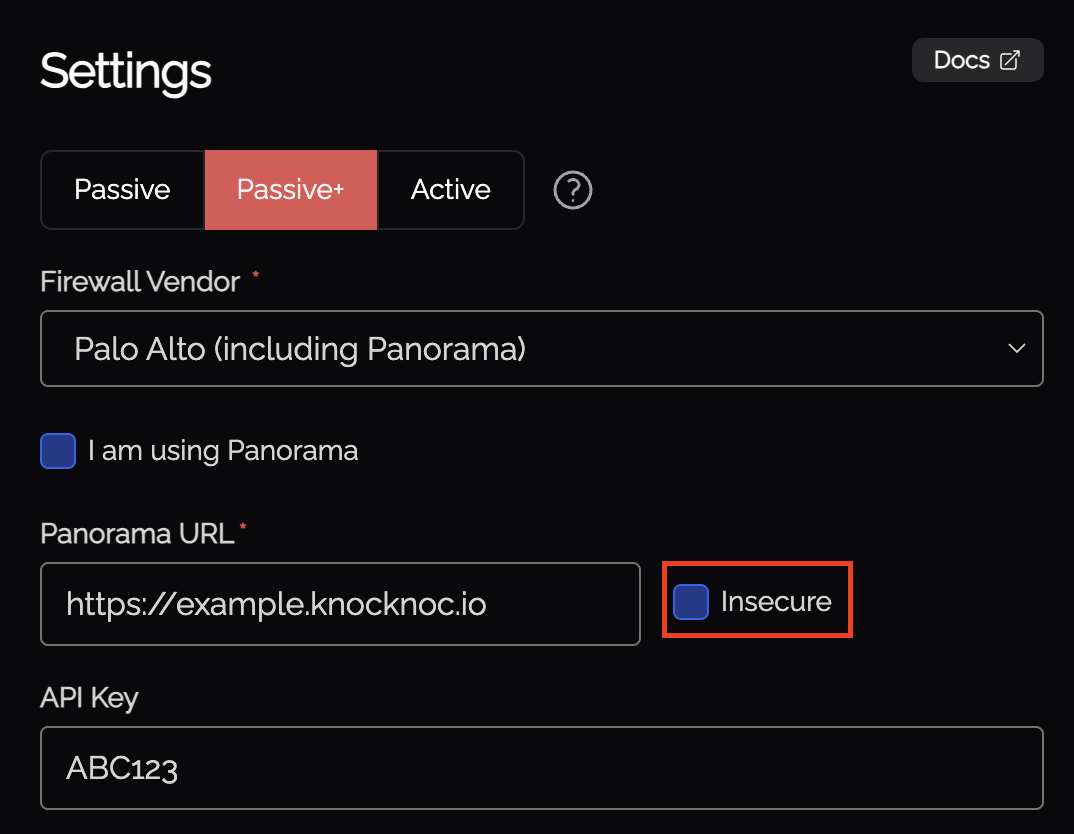Click inside the Panorama URL field
The height and width of the screenshot is (834, 1074).
[340, 604]
